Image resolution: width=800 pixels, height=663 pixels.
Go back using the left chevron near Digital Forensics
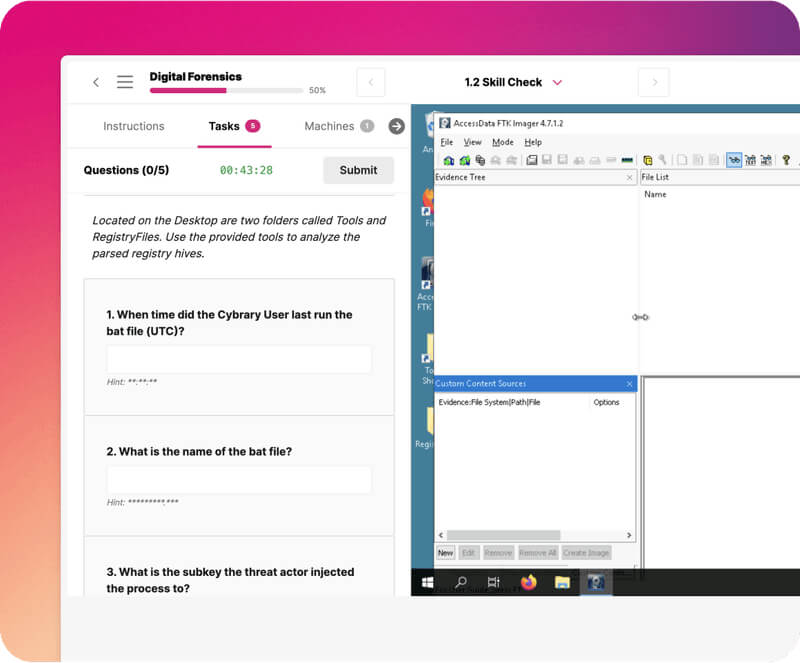click(96, 82)
